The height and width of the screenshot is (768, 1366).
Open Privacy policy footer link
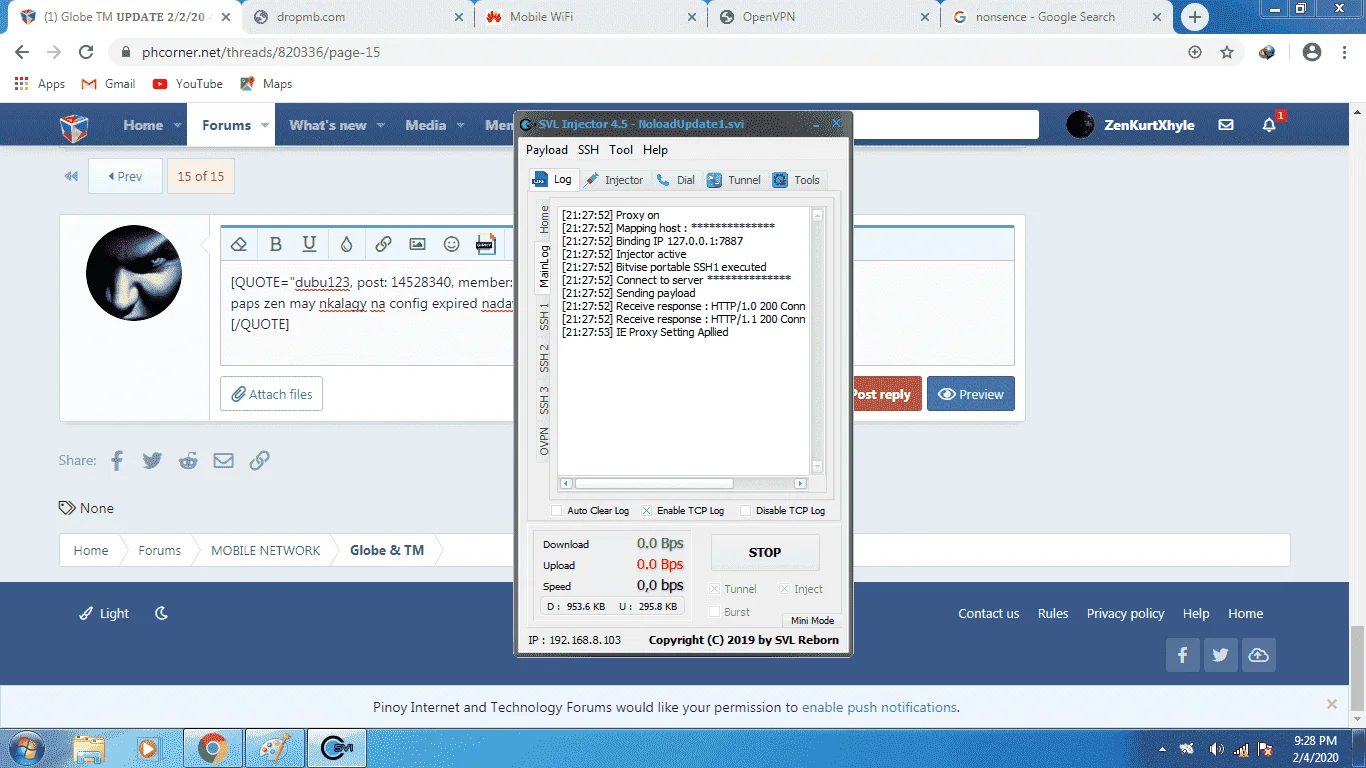(1125, 613)
